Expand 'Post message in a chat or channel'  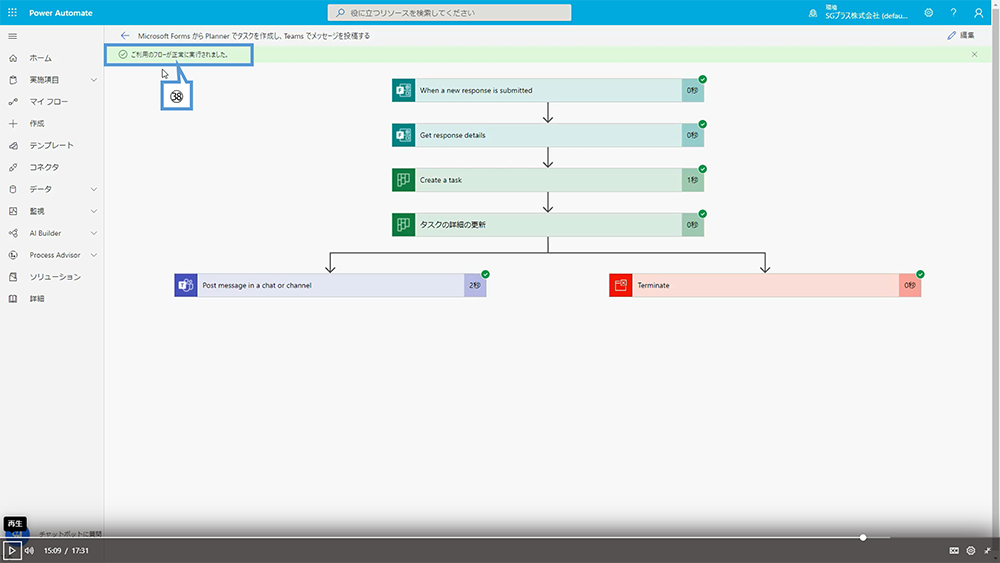click(330, 285)
